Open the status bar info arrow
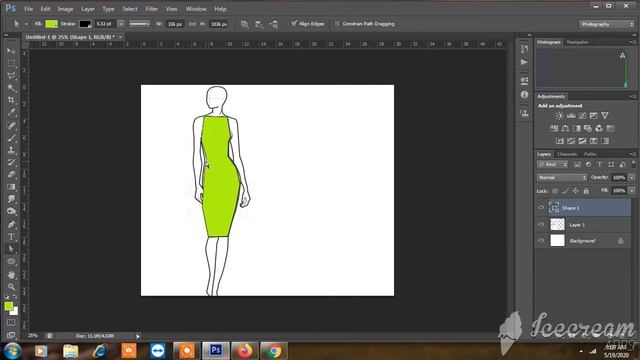 [x=138, y=336]
